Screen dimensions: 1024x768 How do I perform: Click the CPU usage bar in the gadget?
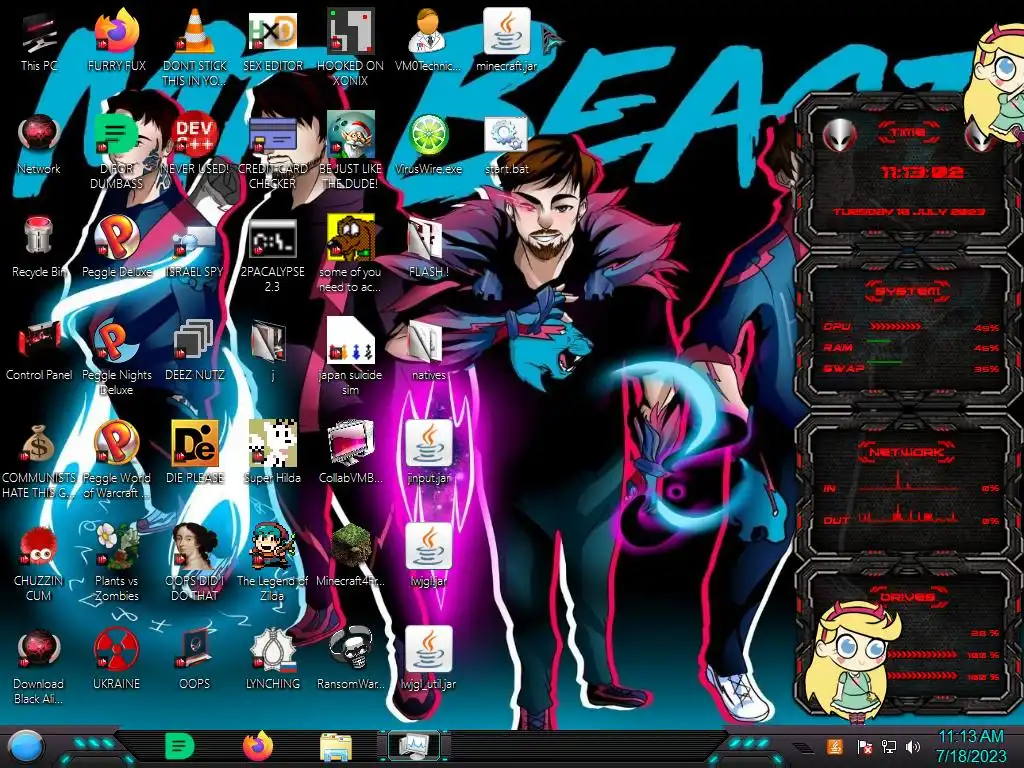895,326
